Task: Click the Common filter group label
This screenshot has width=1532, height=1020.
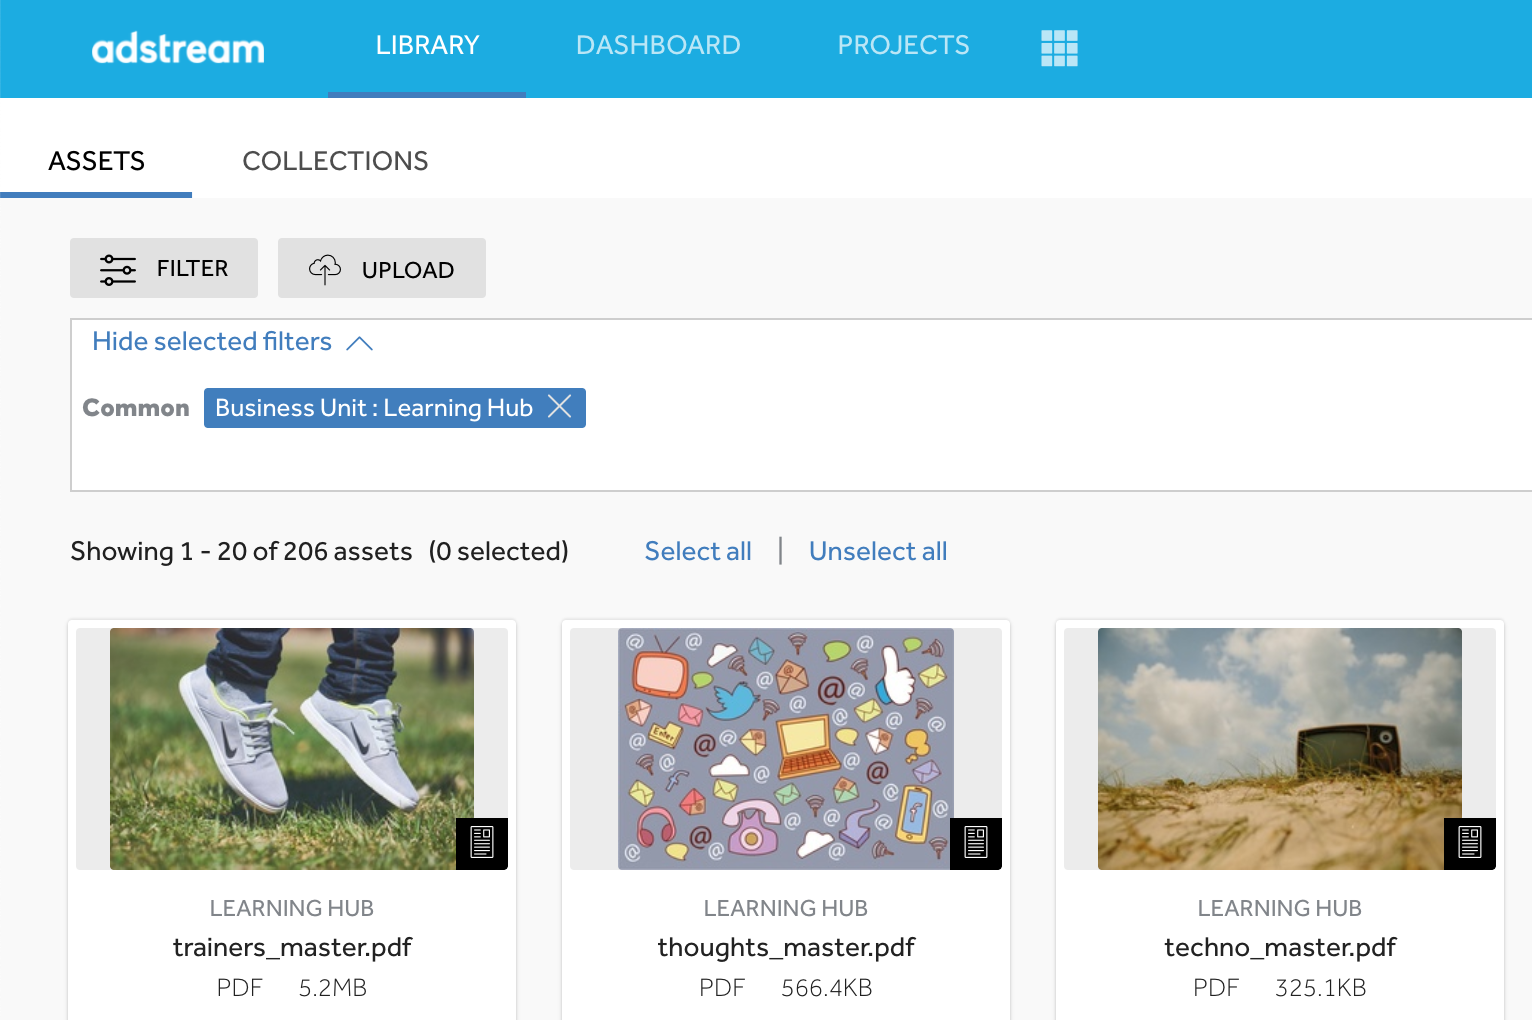Action: pyautogui.click(x=136, y=408)
